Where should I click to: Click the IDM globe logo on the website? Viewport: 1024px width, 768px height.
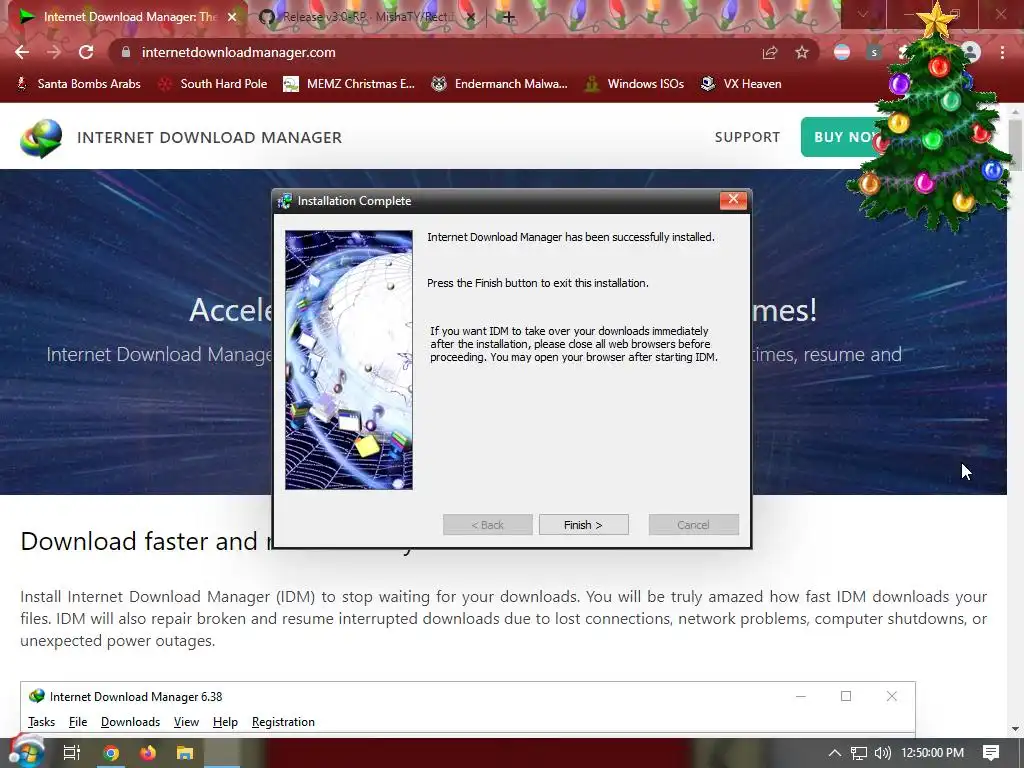click(x=40, y=138)
